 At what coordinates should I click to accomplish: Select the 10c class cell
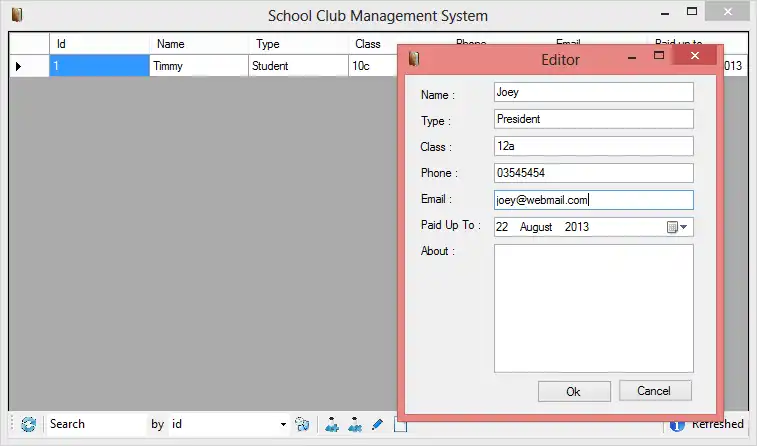(x=373, y=66)
